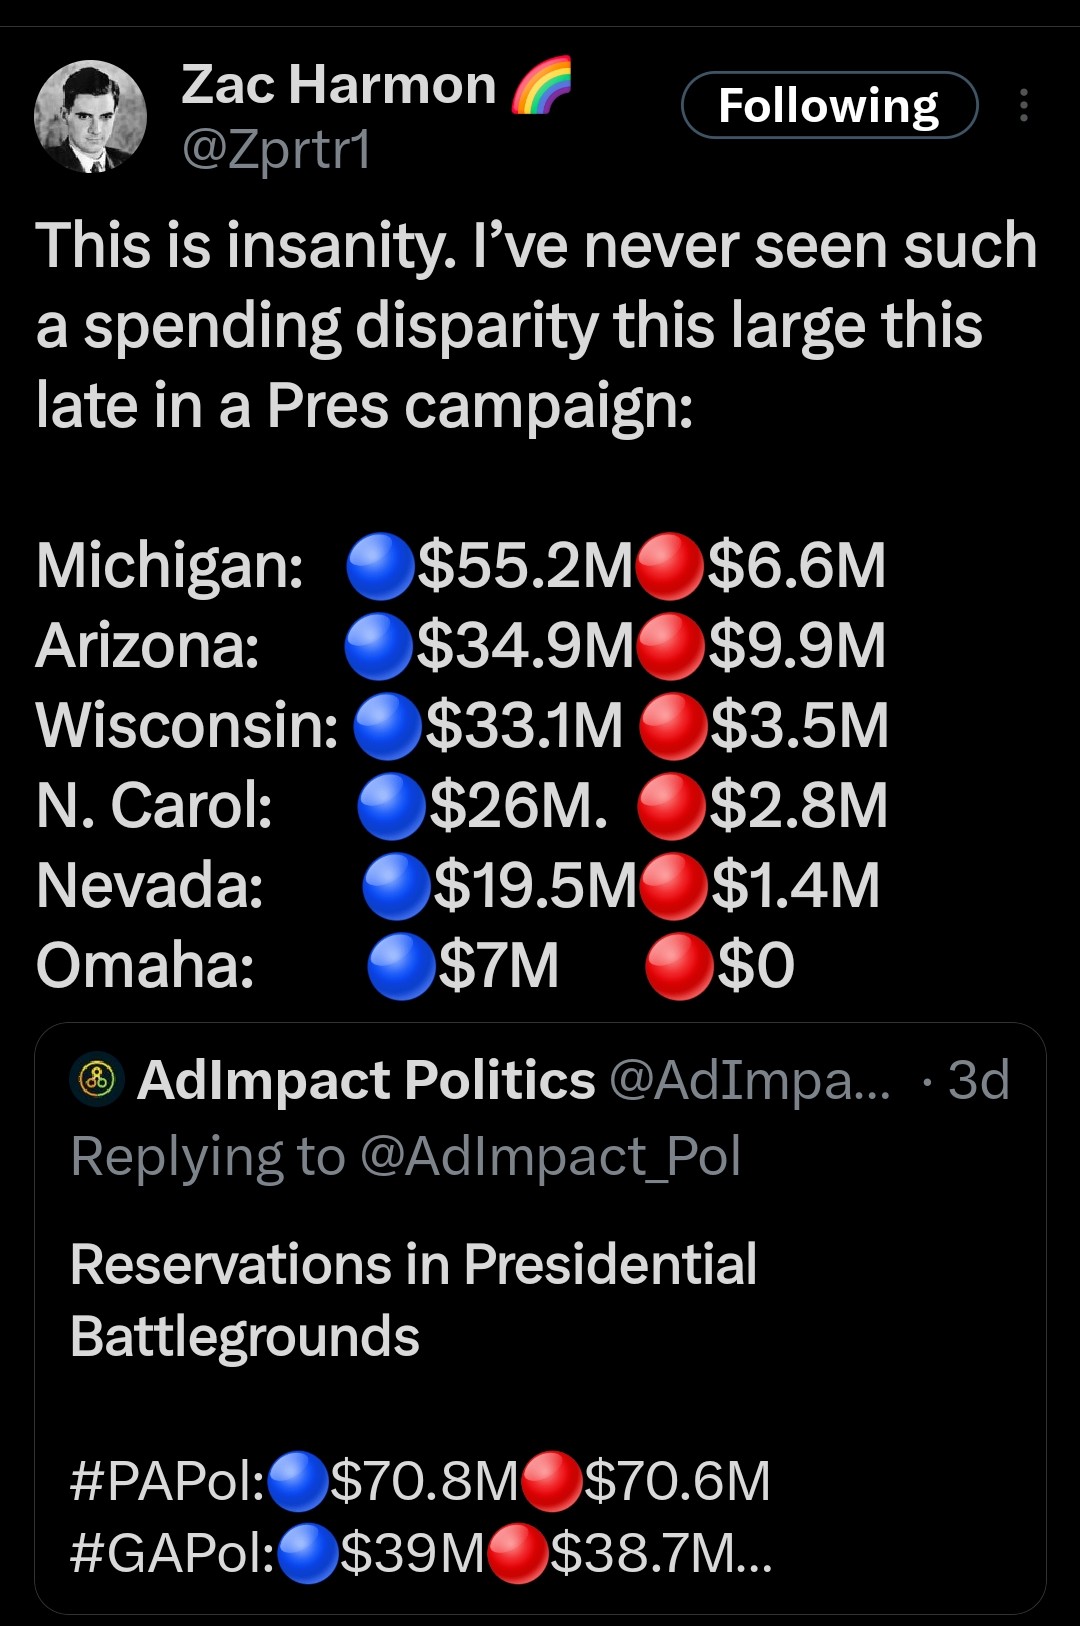Open the AdImpact Politics avatar icon

tap(97, 1081)
